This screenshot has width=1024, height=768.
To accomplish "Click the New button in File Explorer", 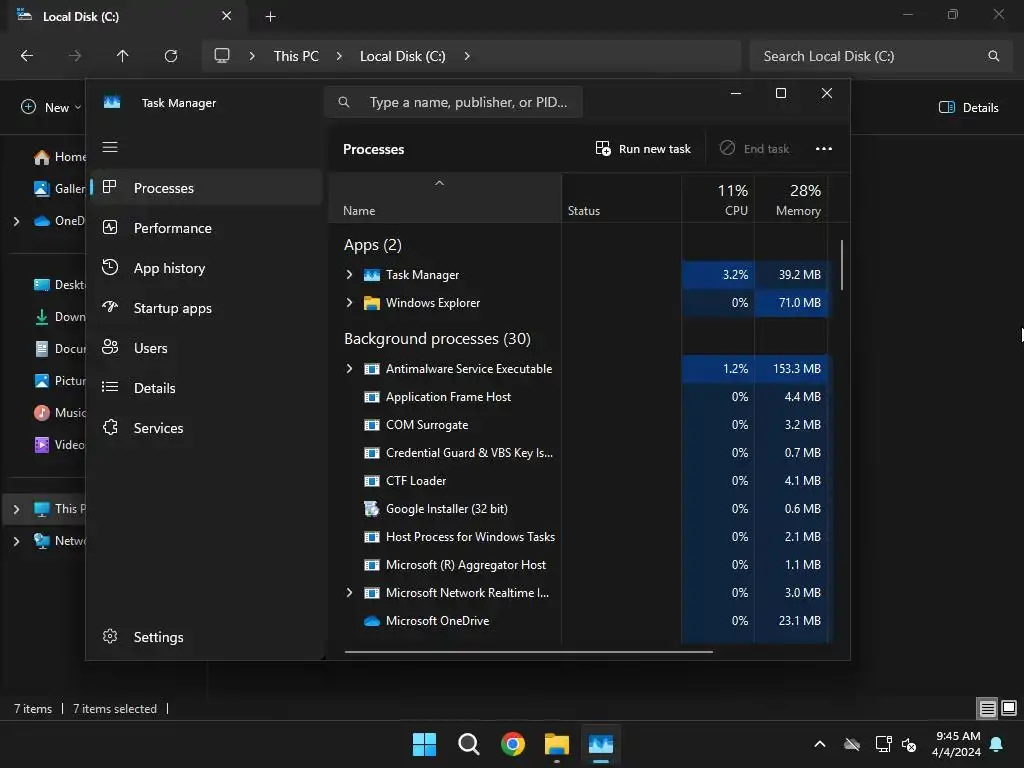I will 51,107.
